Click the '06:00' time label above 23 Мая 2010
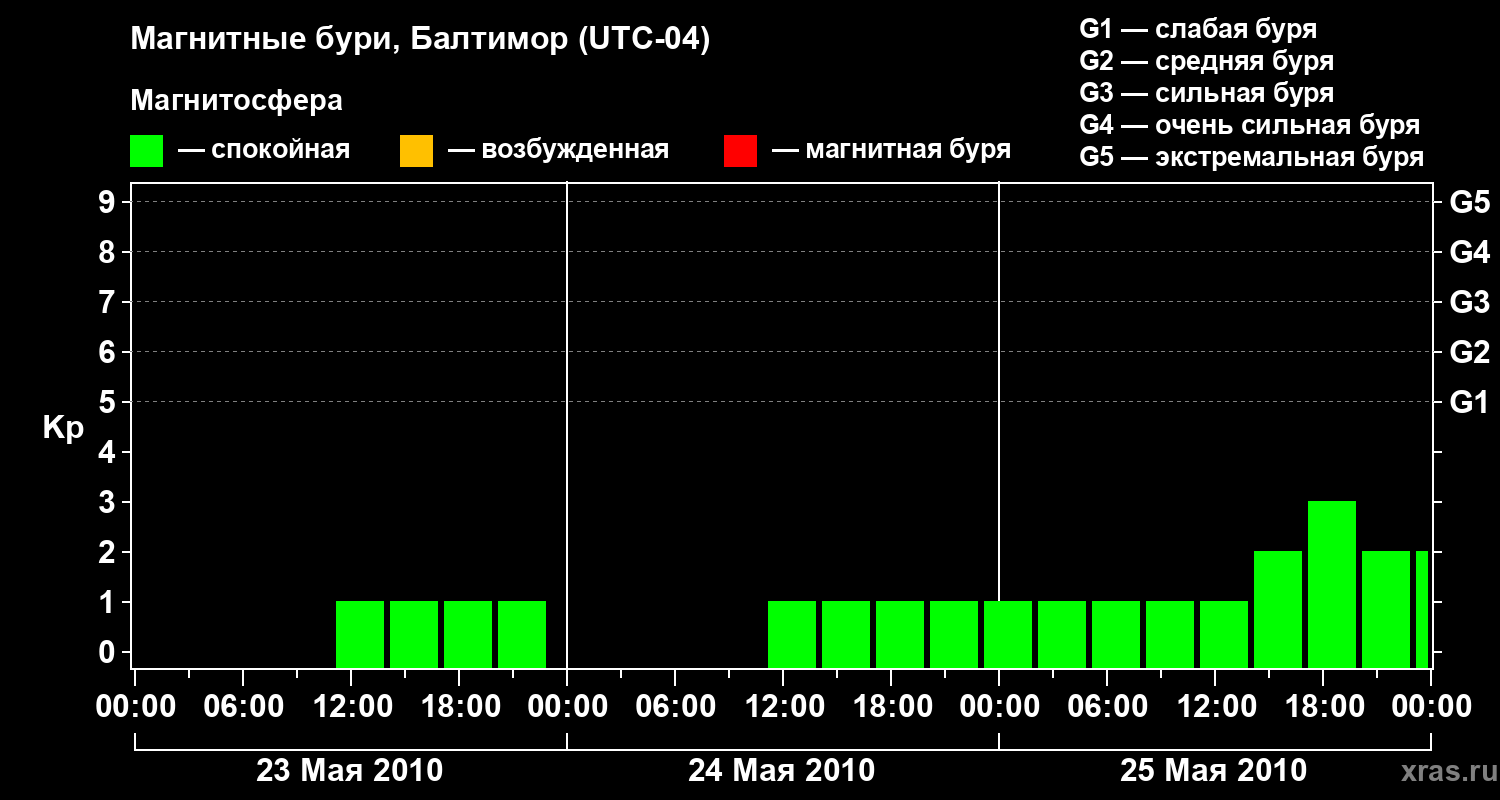 [243, 707]
